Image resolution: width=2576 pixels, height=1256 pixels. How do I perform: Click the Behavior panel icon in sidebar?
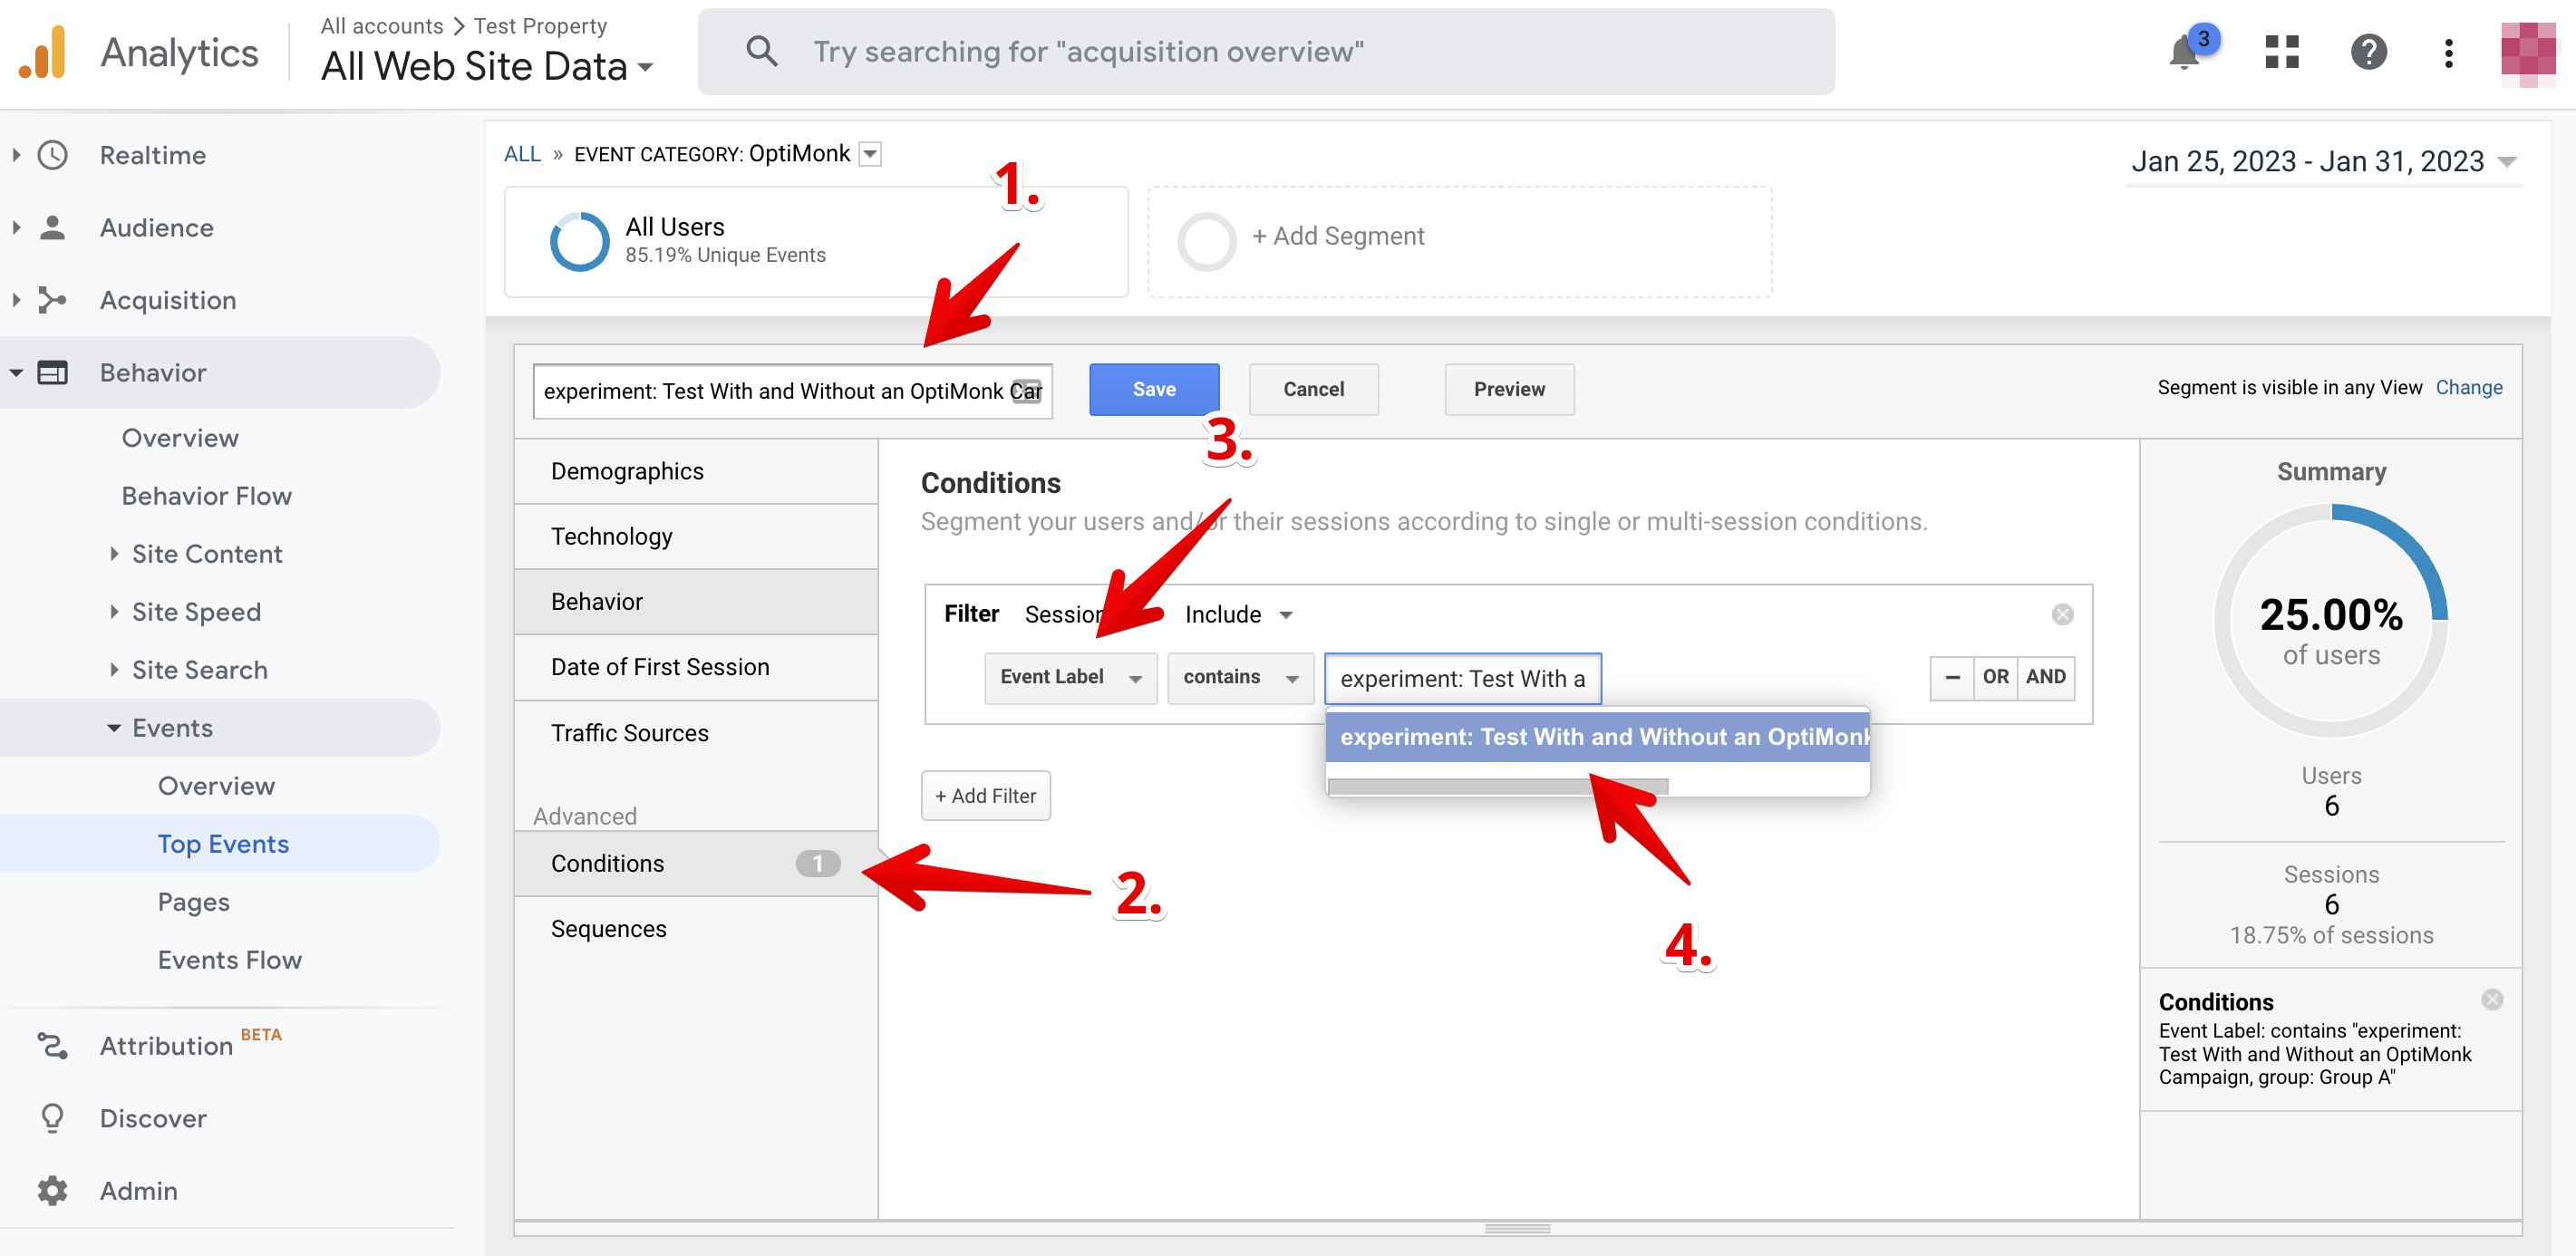coord(52,372)
